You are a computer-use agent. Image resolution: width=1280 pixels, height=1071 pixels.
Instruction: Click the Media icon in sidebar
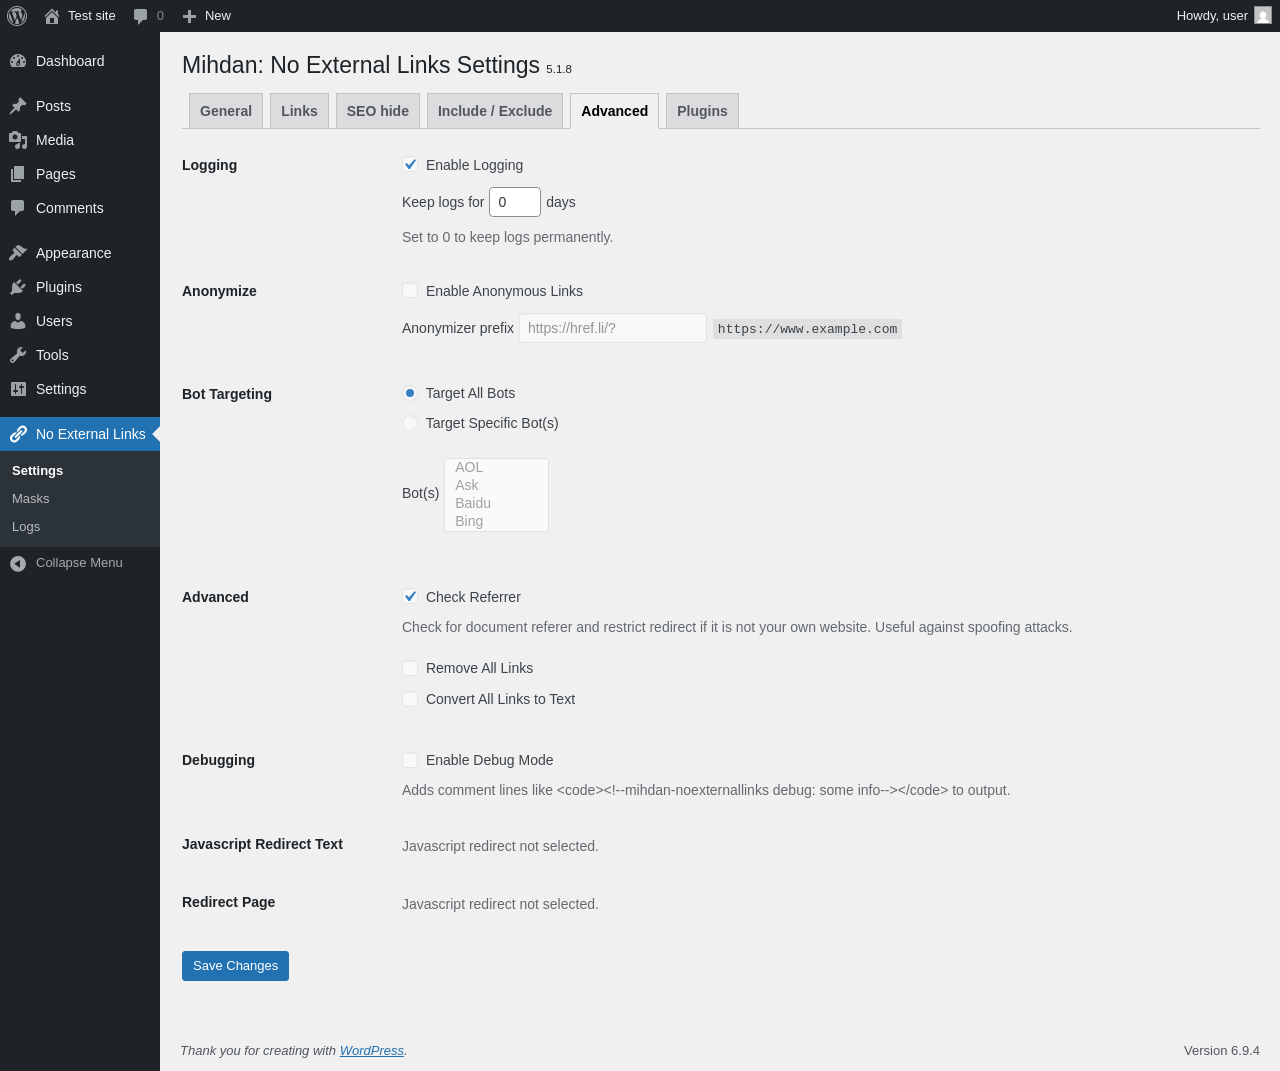pyautogui.click(x=18, y=140)
